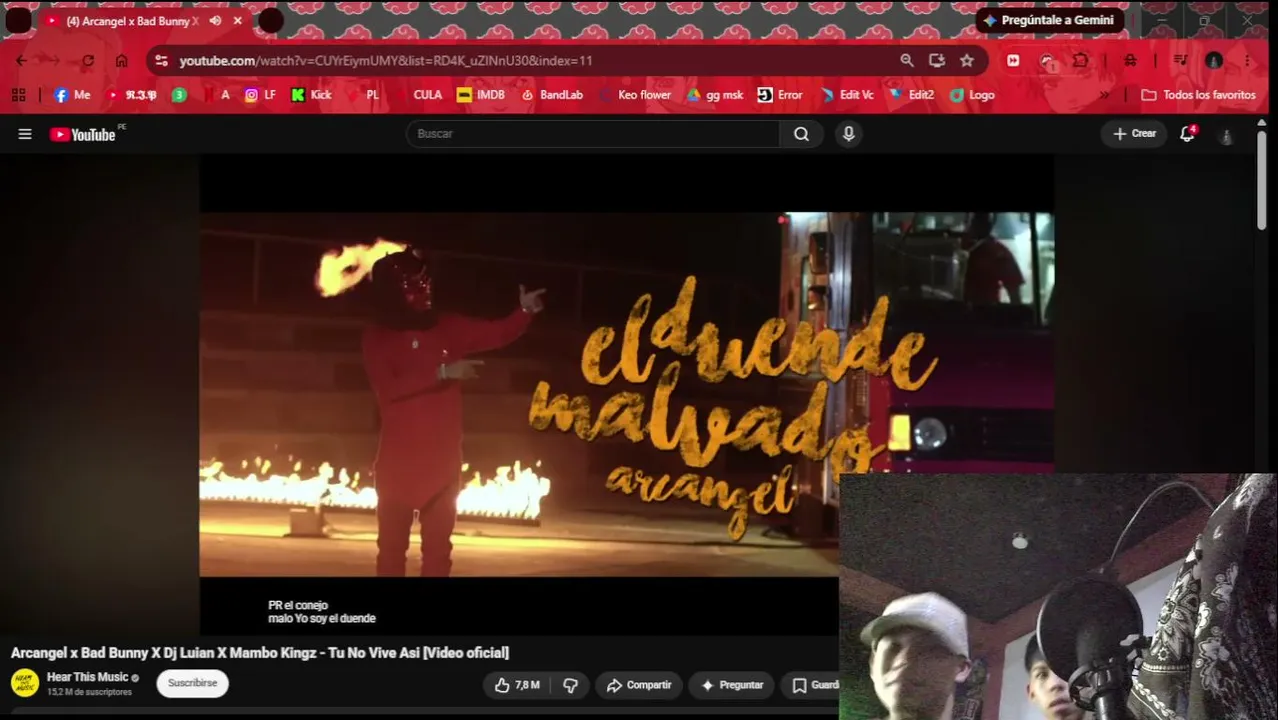The width and height of the screenshot is (1278, 720).
Task: Open the Instagram 'LF' bookmark
Action: [260, 95]
